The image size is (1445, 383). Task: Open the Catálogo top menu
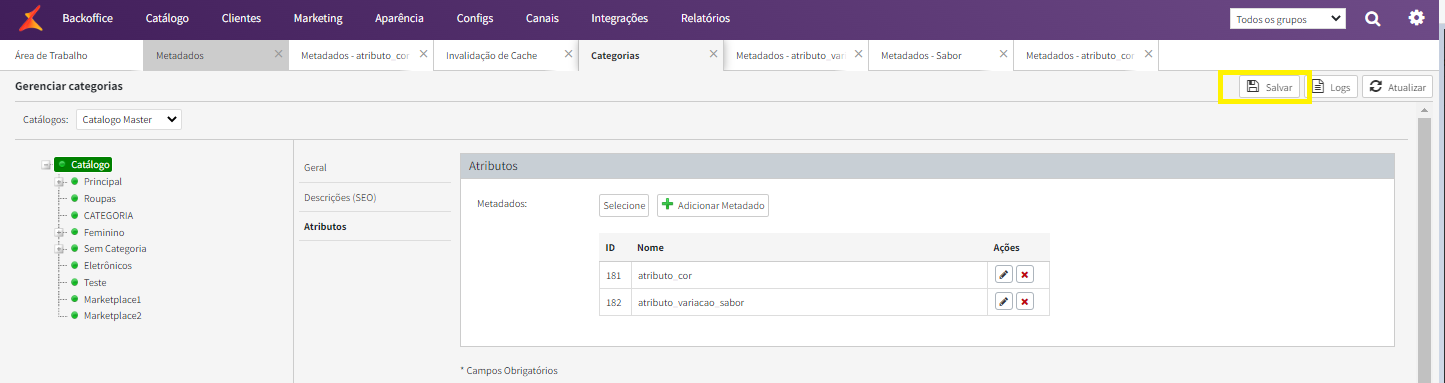click(x=167, y=18)
